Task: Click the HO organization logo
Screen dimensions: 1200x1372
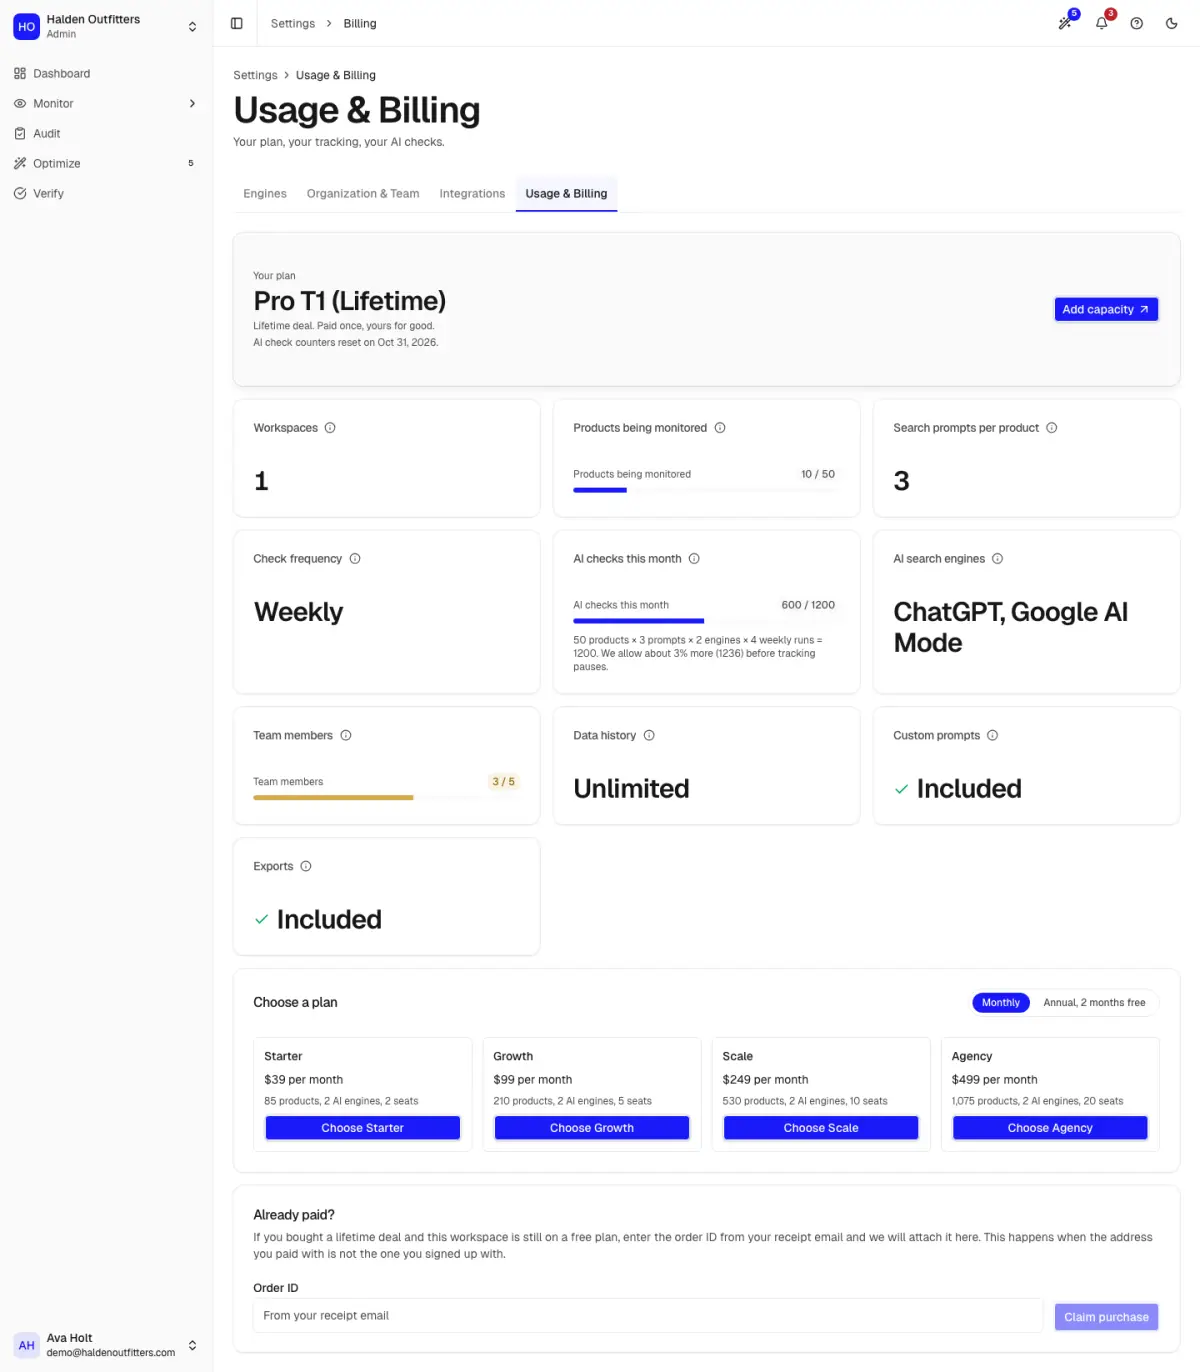Action: point(26,26)
